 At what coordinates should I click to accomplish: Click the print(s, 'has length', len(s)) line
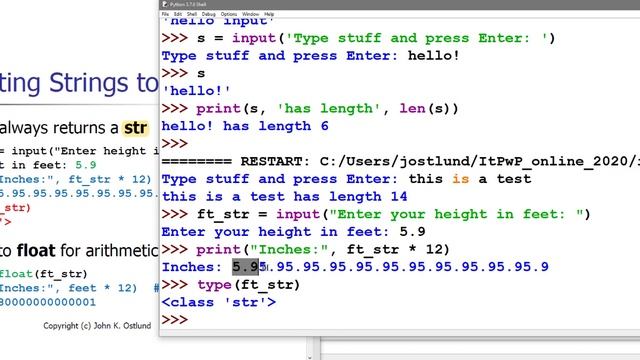pos(310,109)
